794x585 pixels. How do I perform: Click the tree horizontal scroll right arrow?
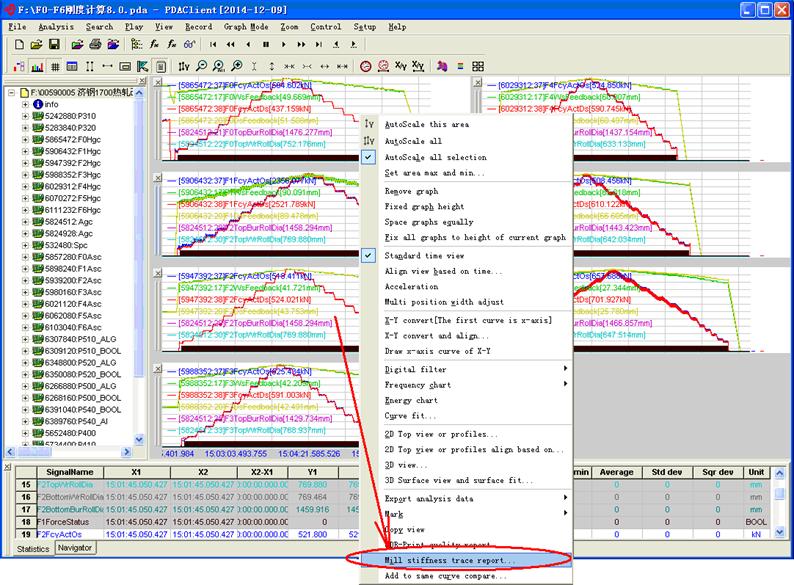[127, 451]
